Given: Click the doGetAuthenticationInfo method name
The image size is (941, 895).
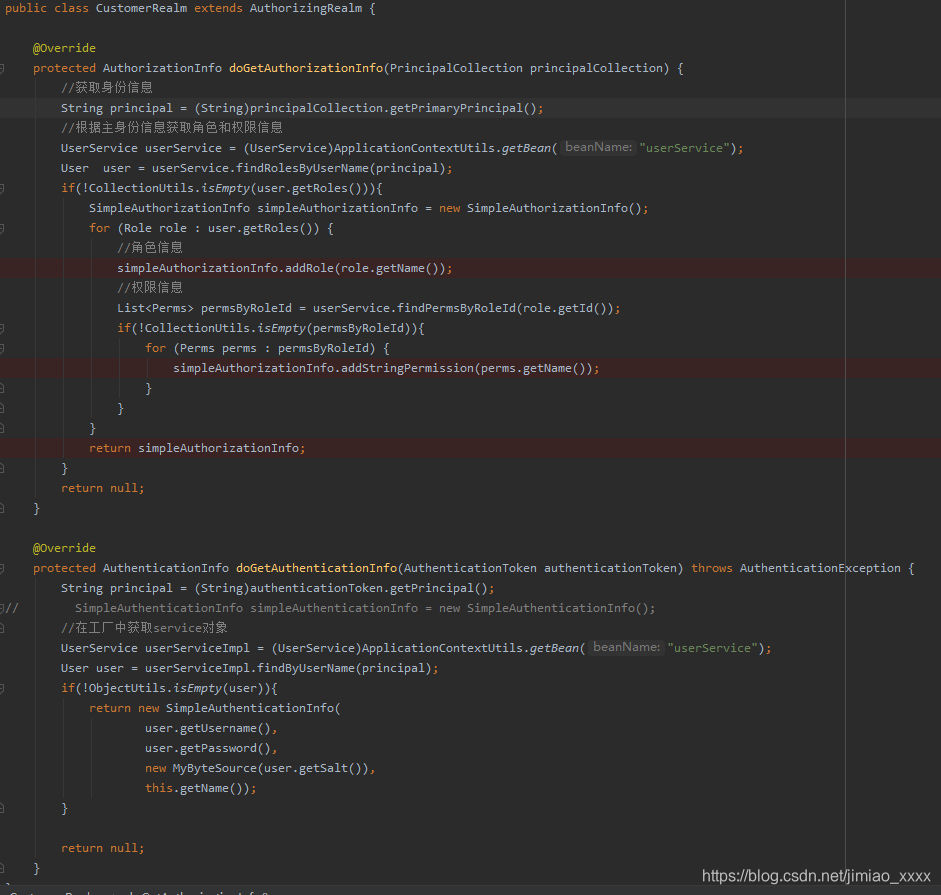Looking at the screenshot, I should click(x=316, y=568).
